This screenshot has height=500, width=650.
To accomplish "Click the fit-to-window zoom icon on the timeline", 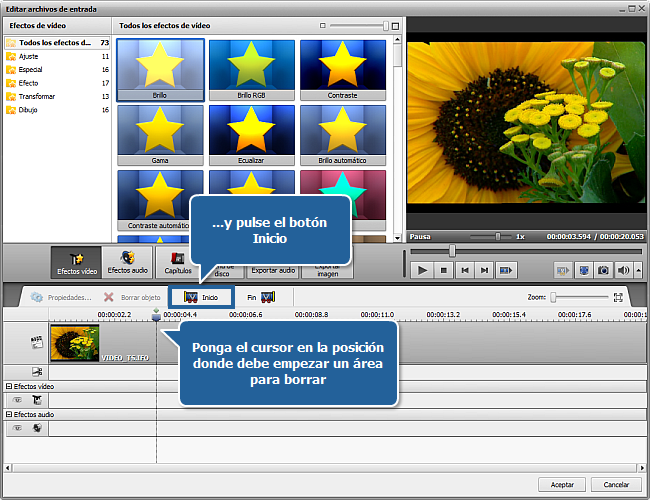I will (618, 297).
